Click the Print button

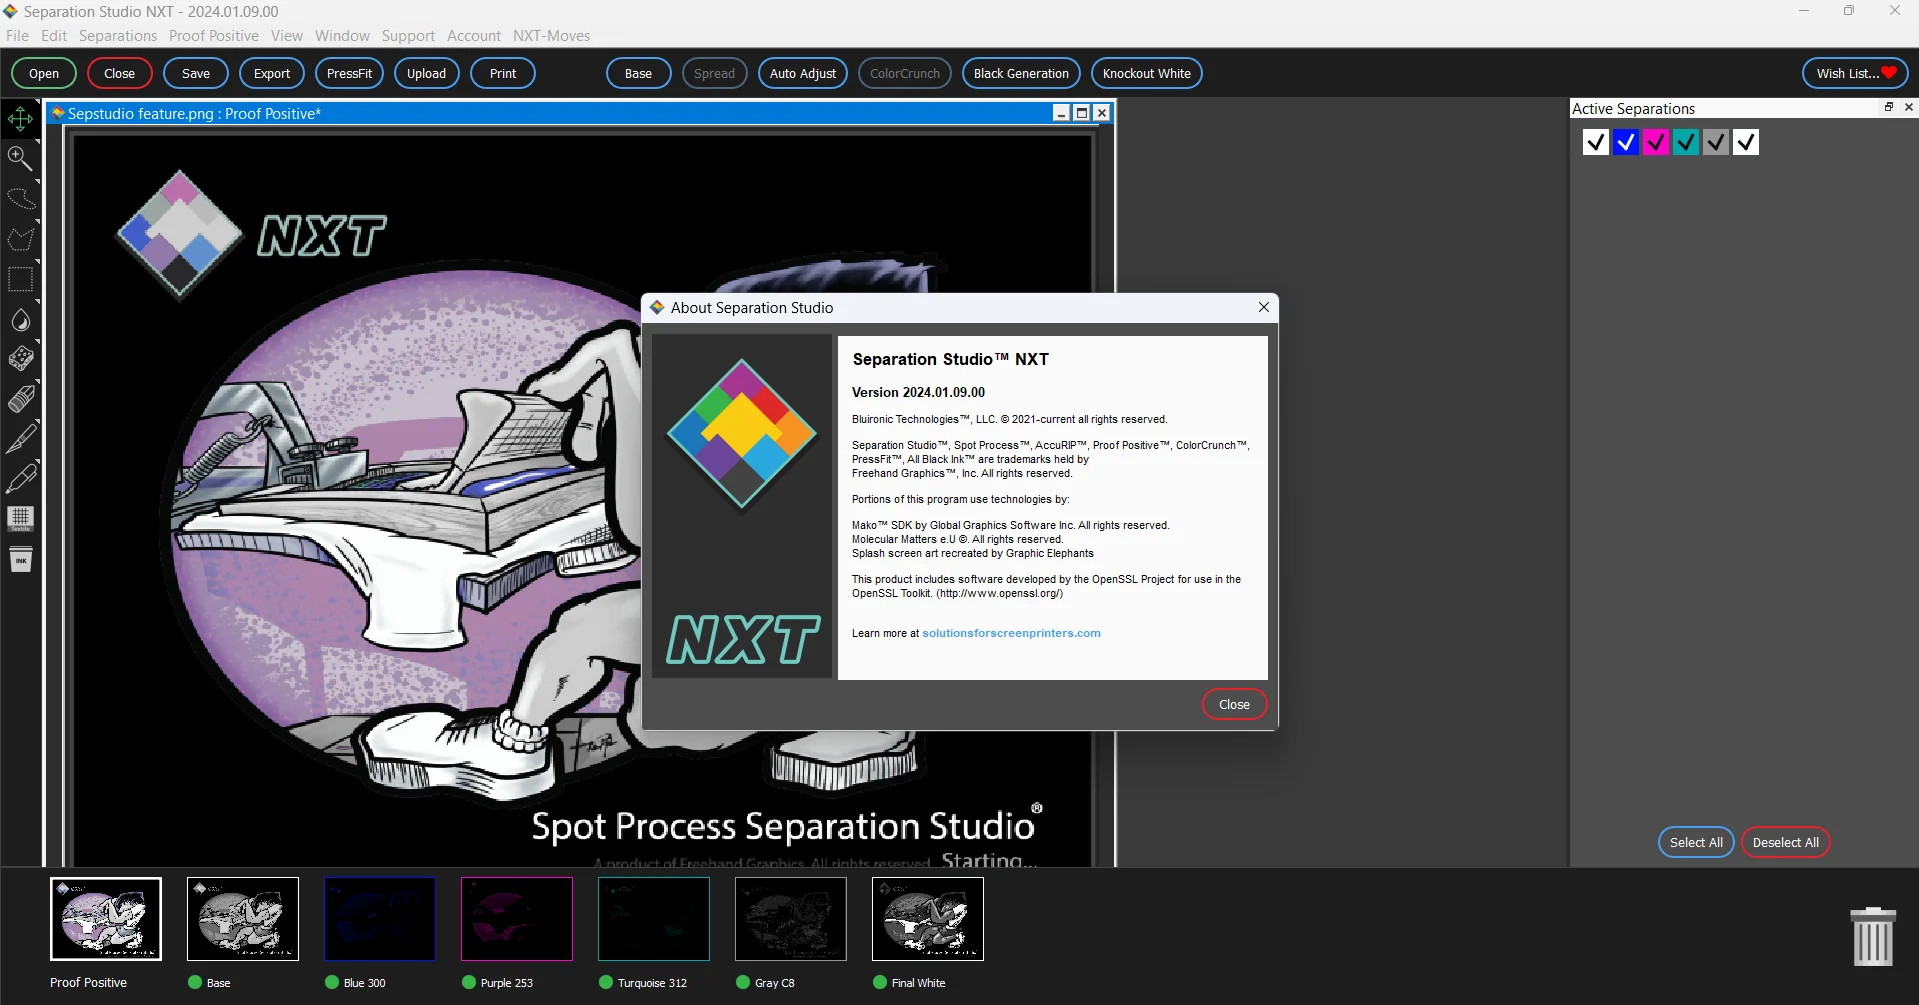coord(503,73)
